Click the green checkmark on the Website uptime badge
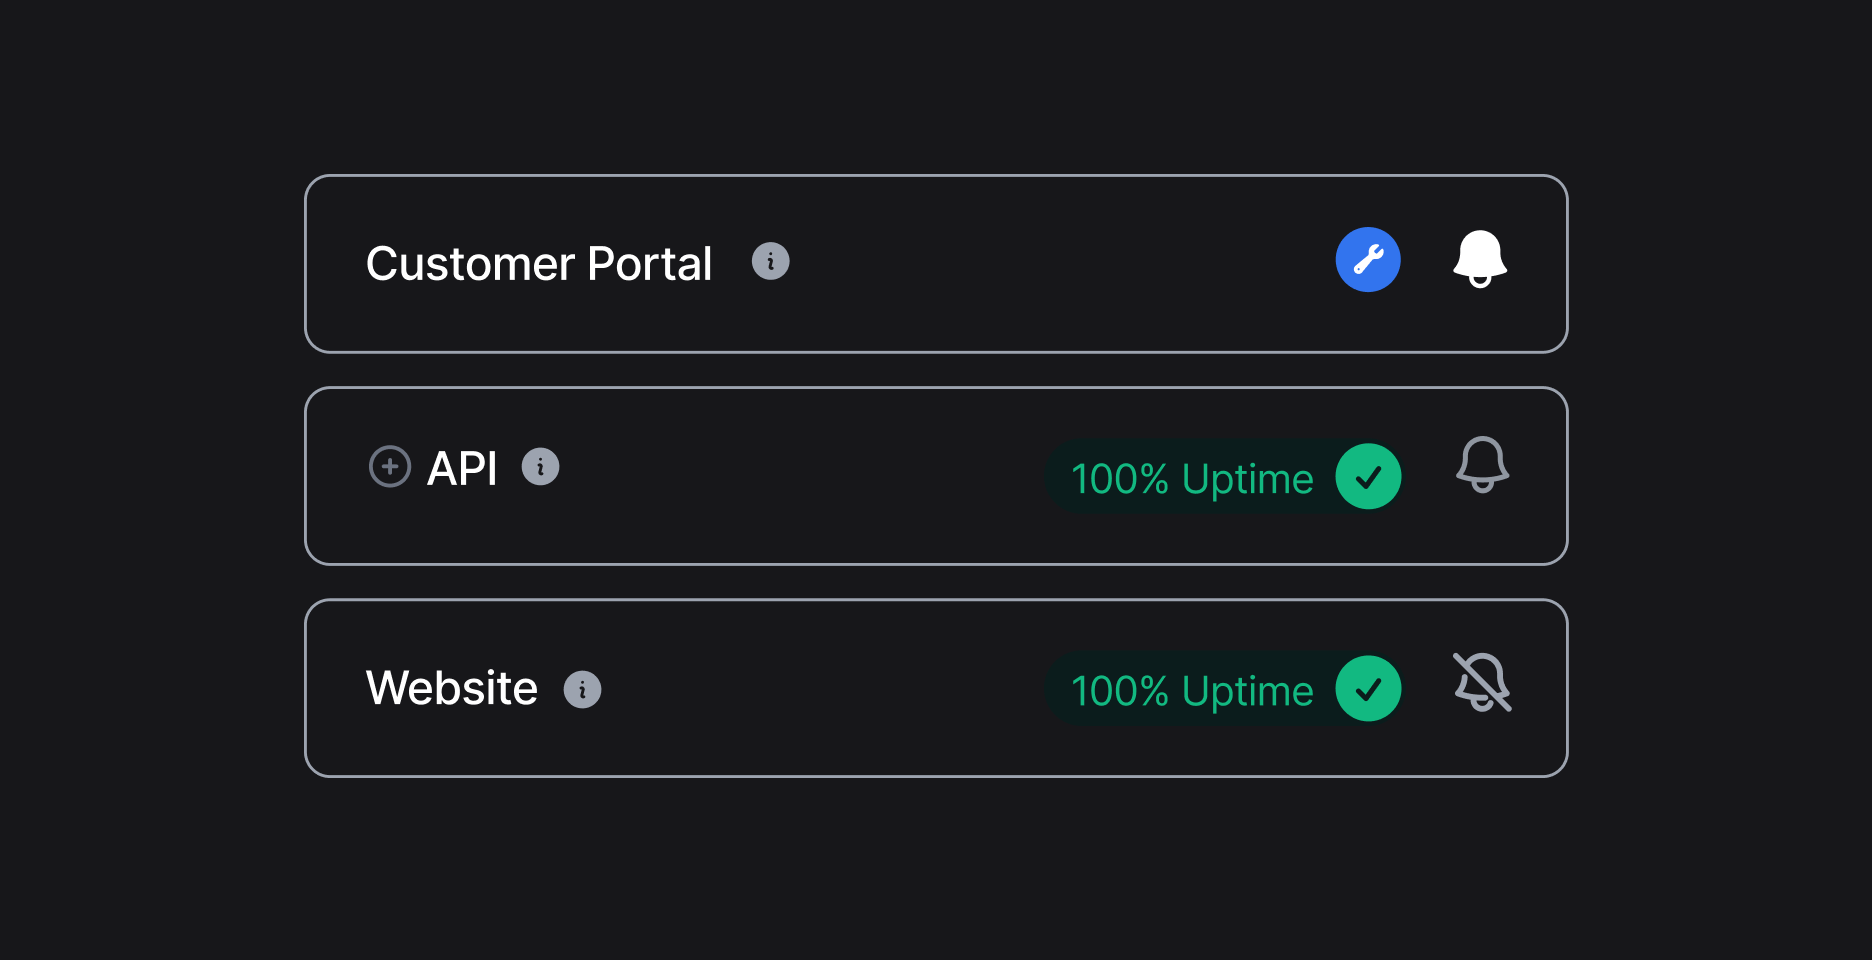This screenshot has width=1872, height=960. (1369, 689)
